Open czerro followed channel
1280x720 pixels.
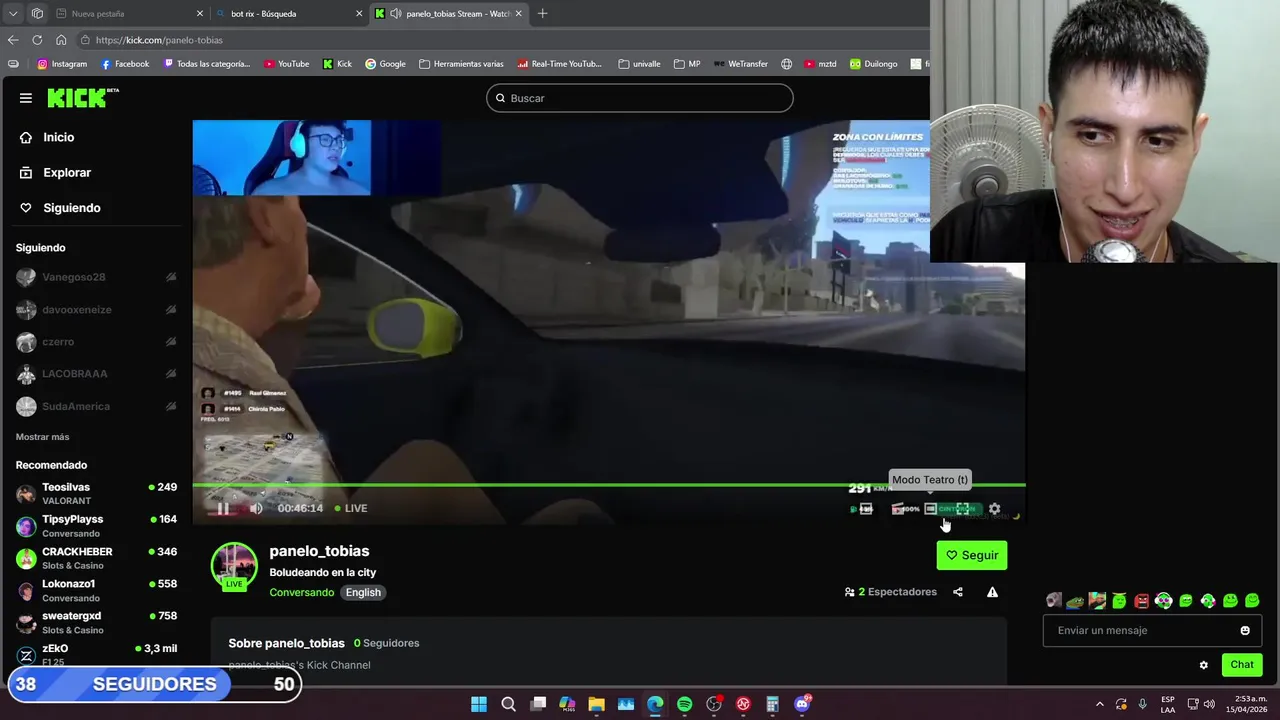[x=96, y=342]
